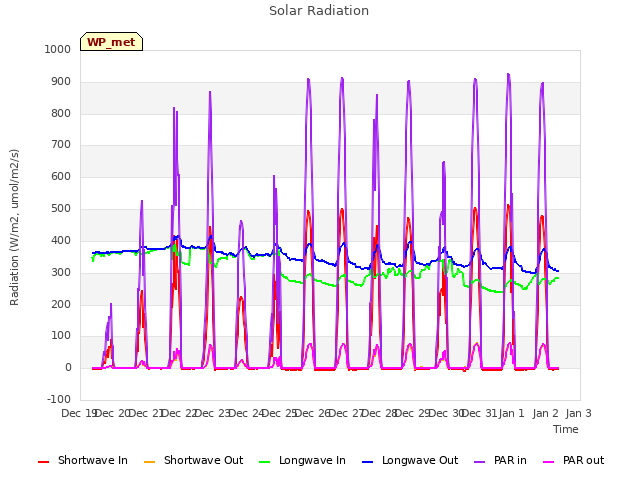This screenshot has height=480, width=640.
Task: Click the green Longwave In legend swatch
Action: click(265, 462)
